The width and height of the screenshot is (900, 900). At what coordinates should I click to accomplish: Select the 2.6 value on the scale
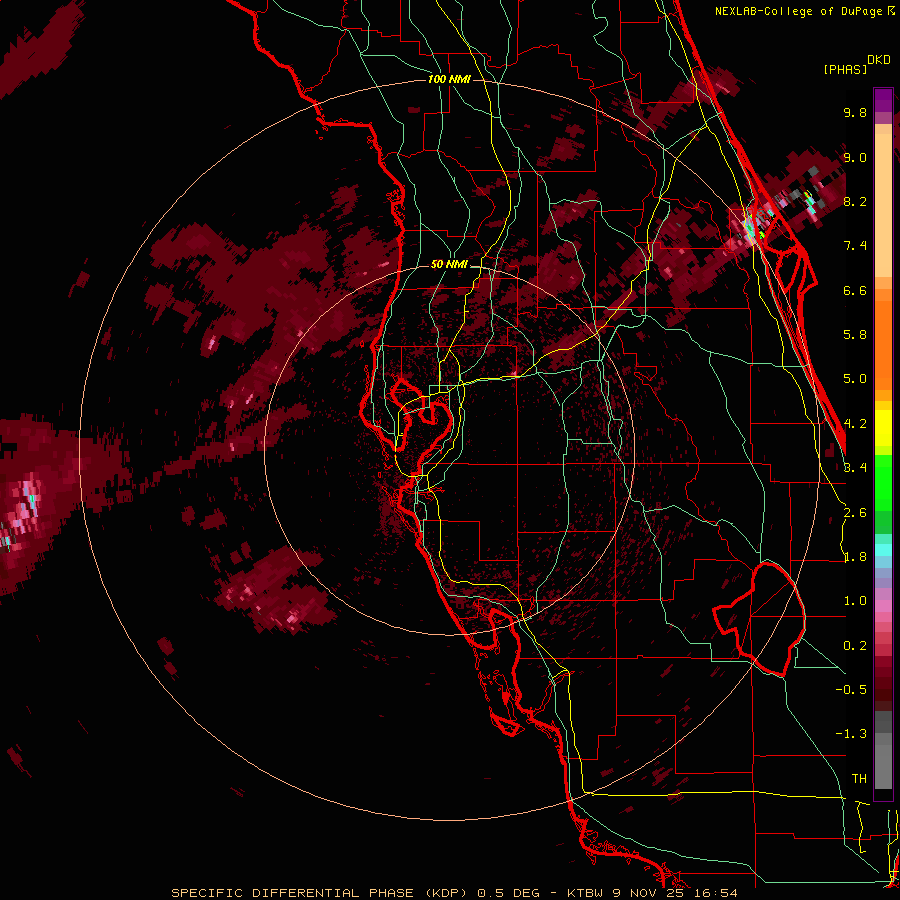click(855, 513)
